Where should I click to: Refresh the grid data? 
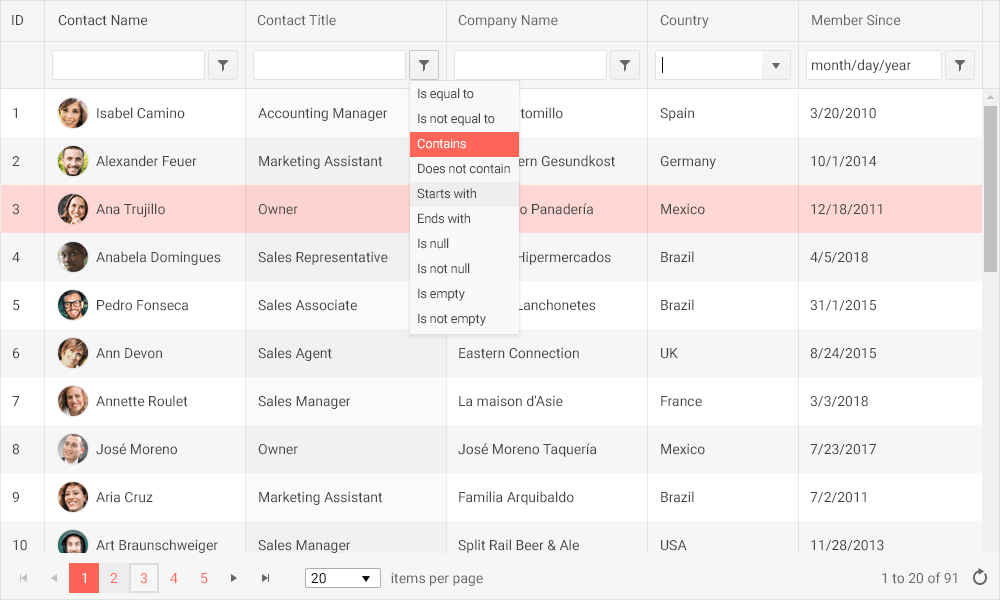click(x=979, y=577)
